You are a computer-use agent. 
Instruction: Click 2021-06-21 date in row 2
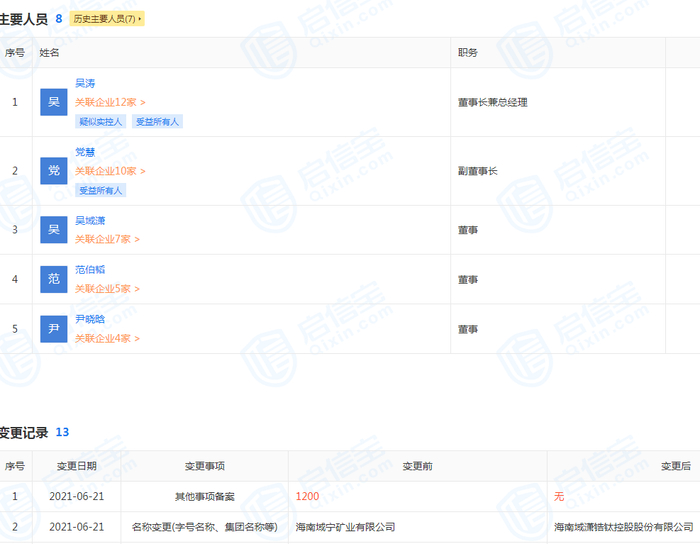click(x=77, y=527)
